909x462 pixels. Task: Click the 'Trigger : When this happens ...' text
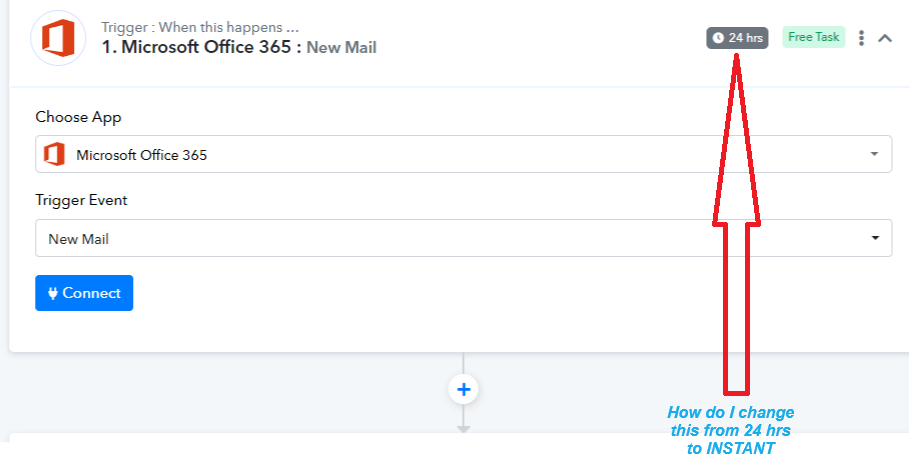[x=200, y=27]
